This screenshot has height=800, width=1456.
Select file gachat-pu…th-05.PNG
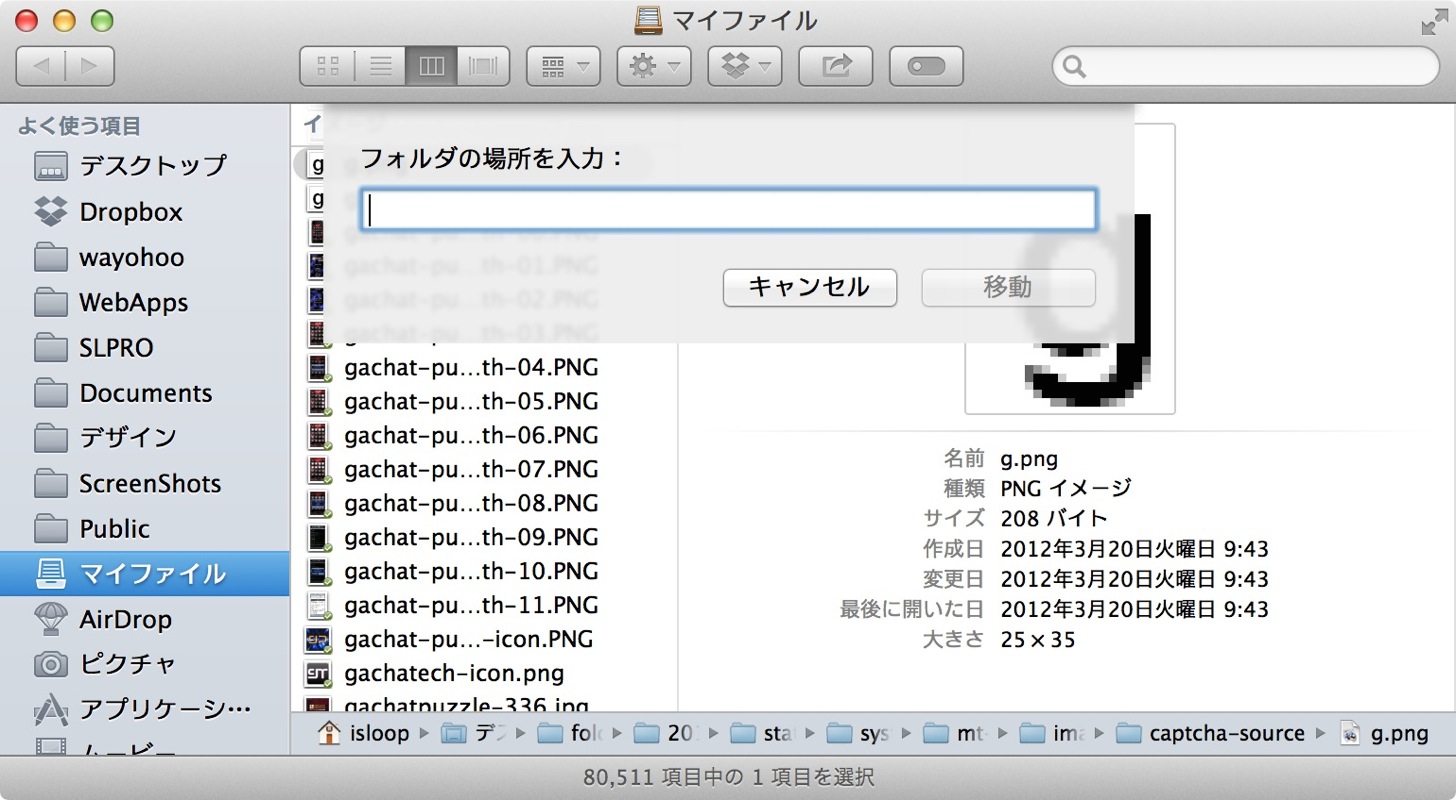click(x=470, y=402)
